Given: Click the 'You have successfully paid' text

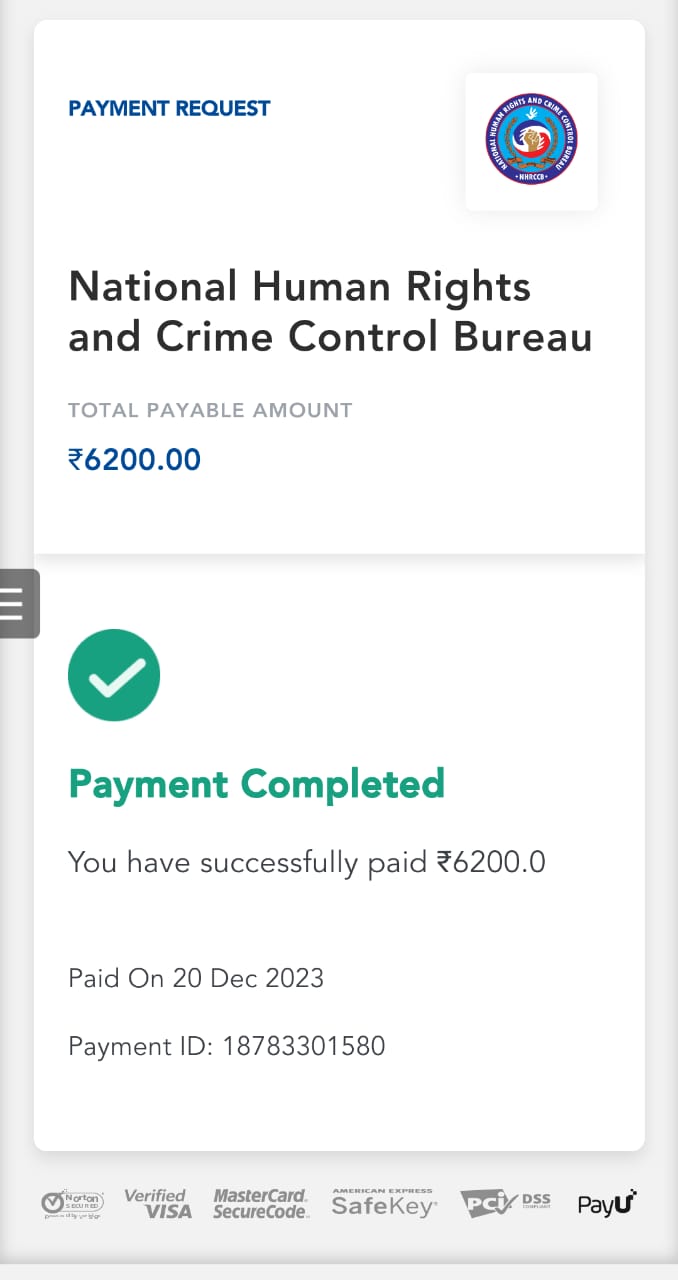Looking at the screenshot, I should [247, 862].
